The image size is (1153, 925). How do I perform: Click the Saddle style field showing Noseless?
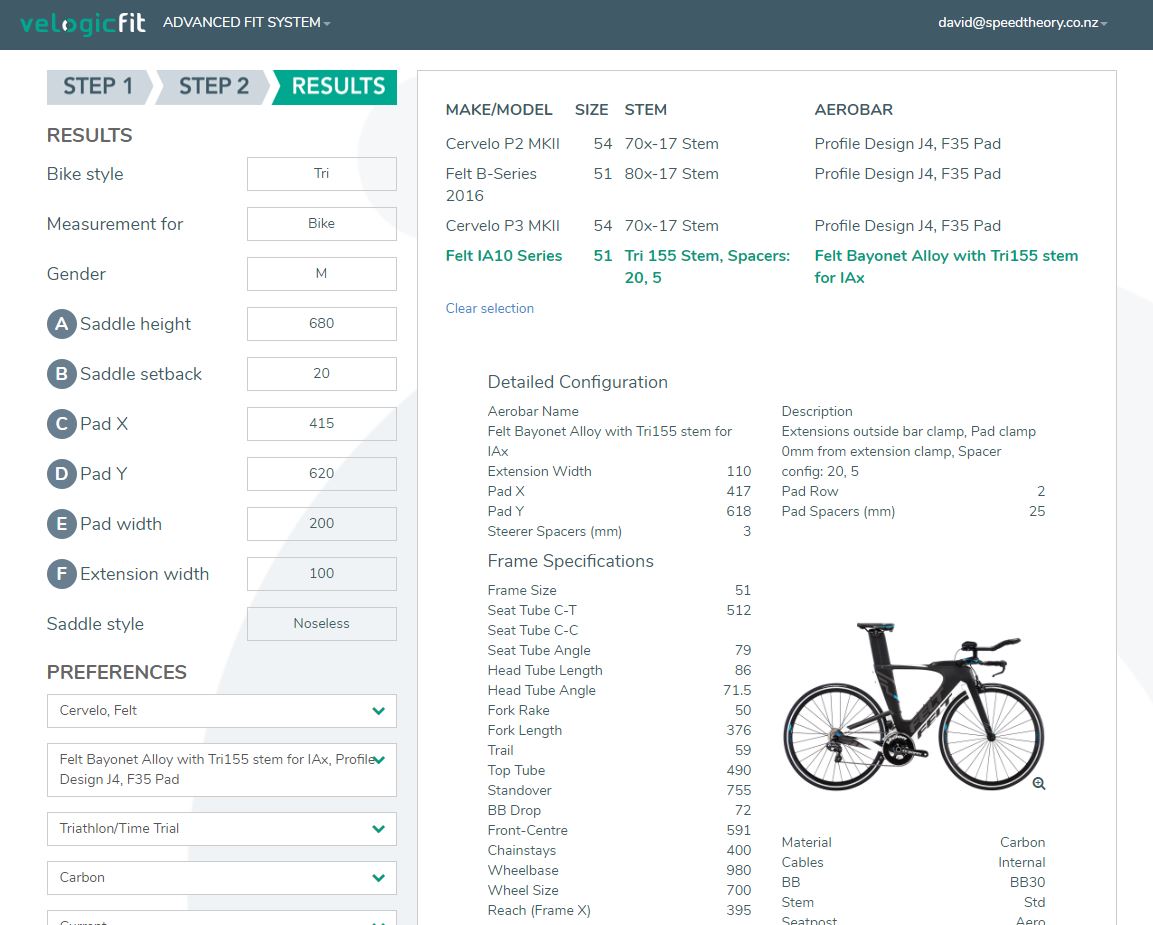[321, 624]
